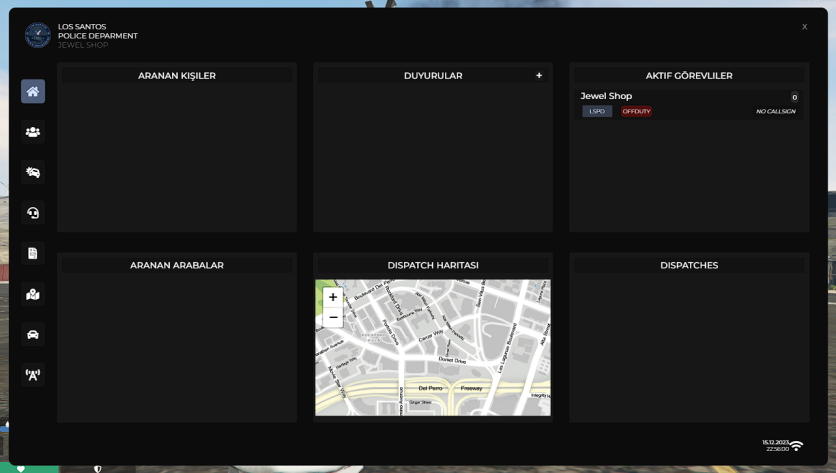The image size is (836, 473).
Task: Click the OFFDUTY status badge
Action: (636, 111)
